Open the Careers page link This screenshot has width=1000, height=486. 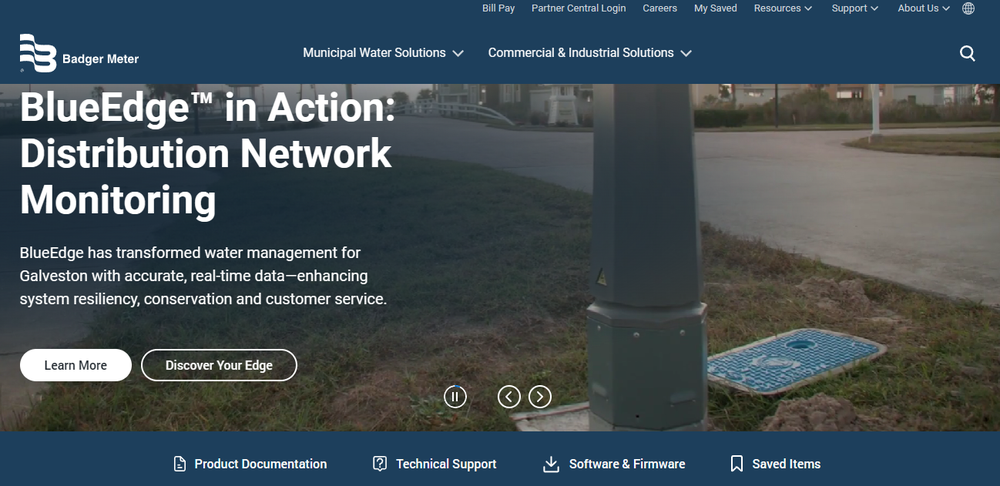click(x=659, y=8)
